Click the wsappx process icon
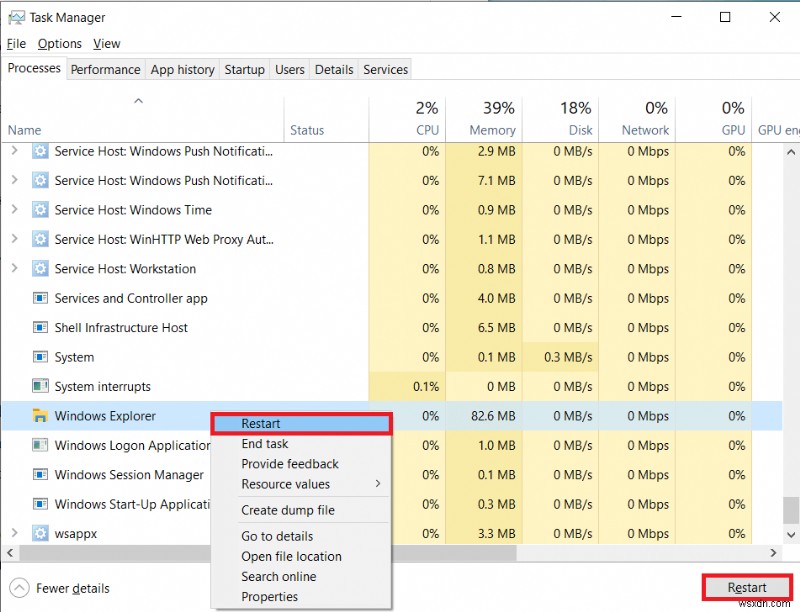This screenshot has height=612, width=800. pos(40,533)
